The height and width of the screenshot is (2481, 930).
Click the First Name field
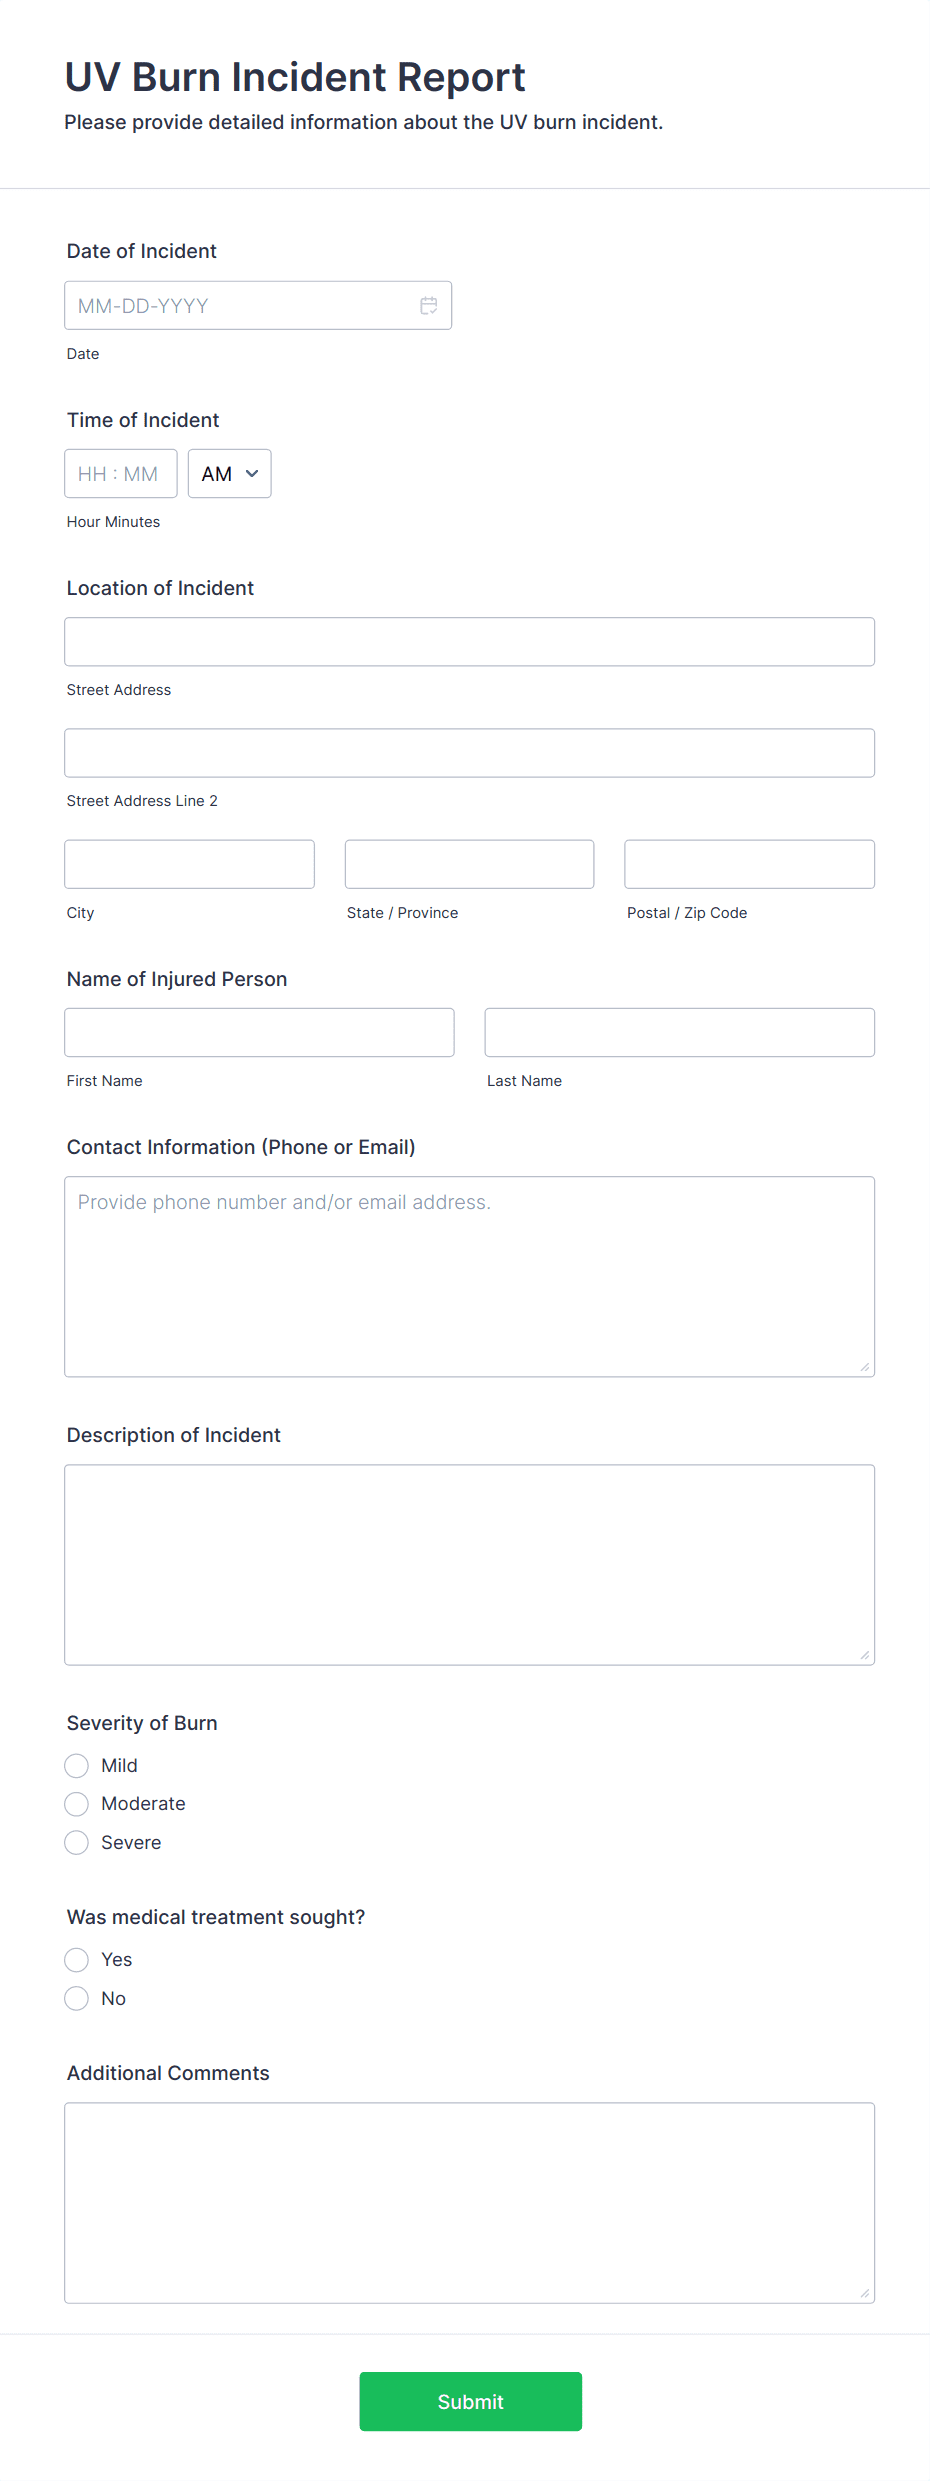pyautogui.click(x=259, y=1031)
